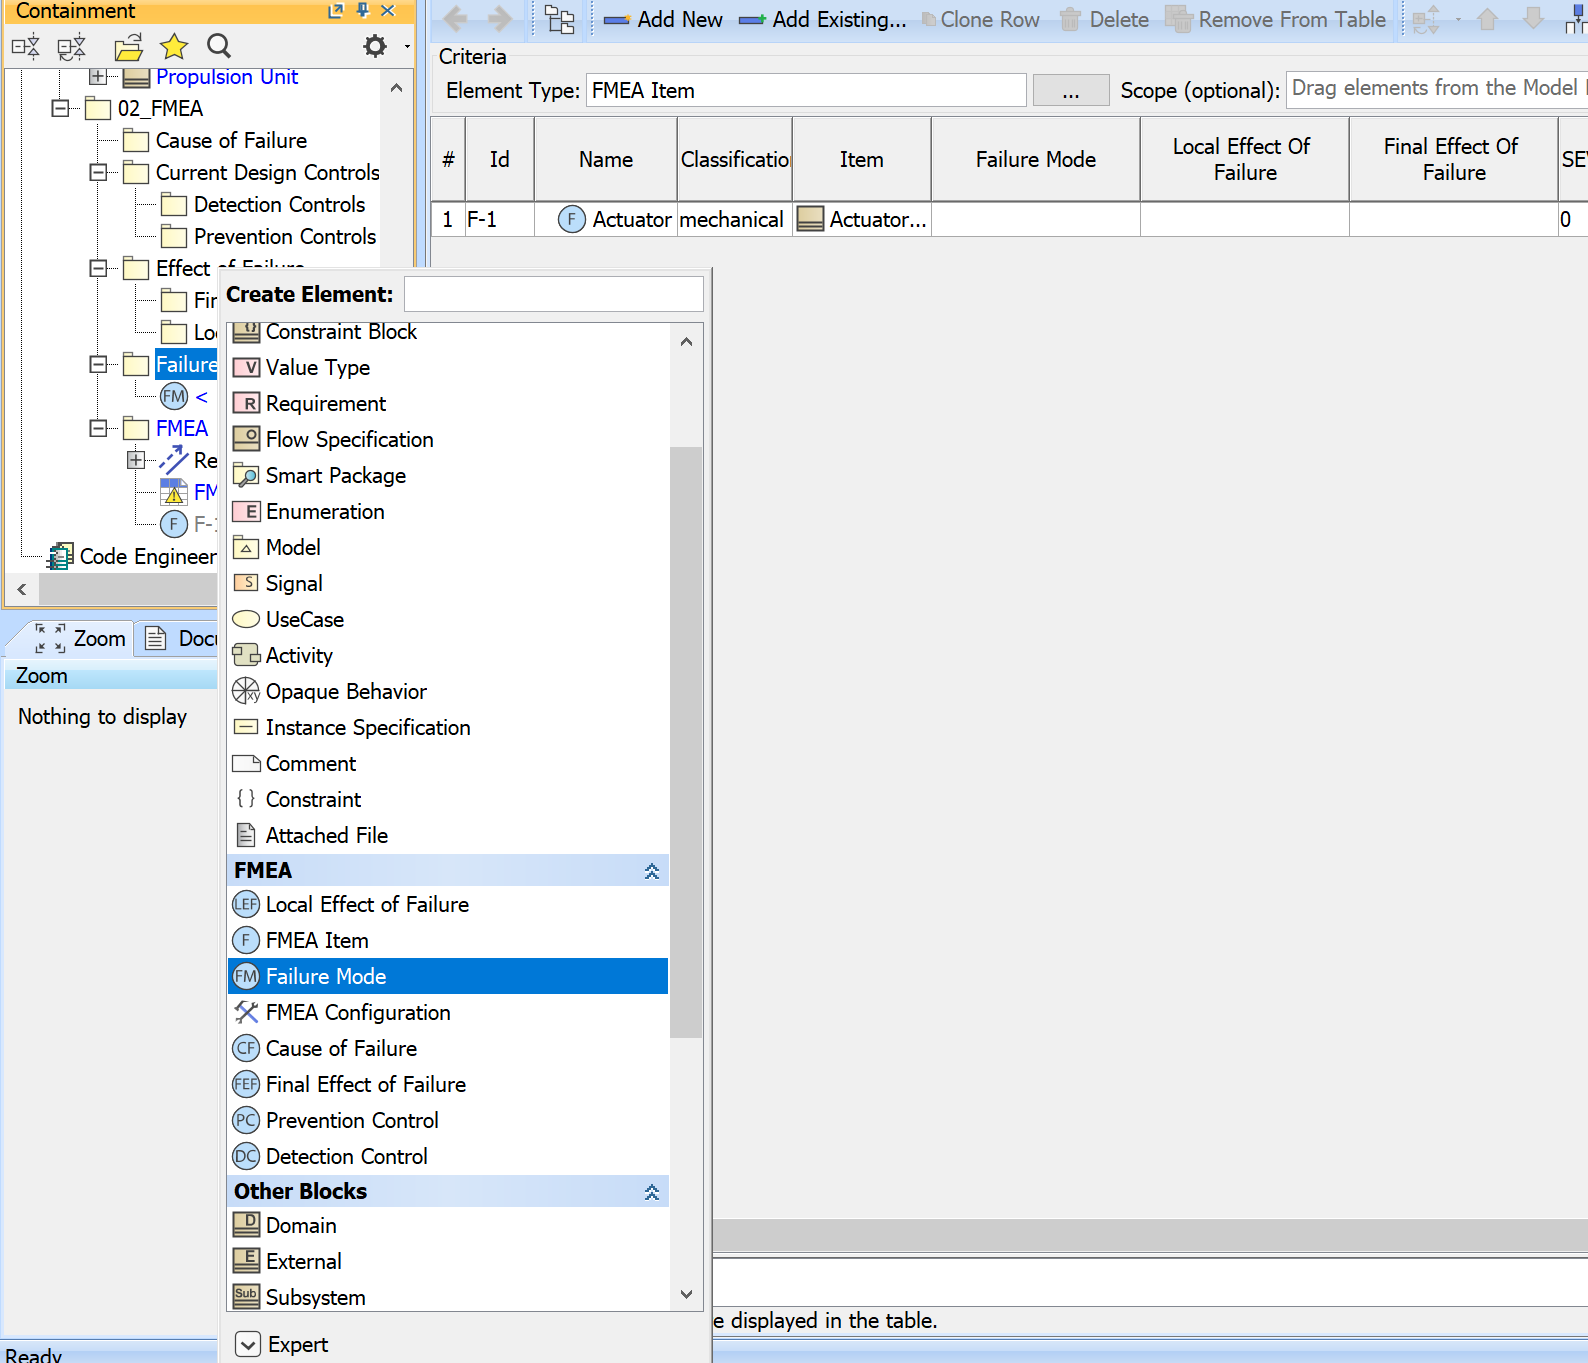Collapse the Current Design Controls node
Viewport: 1588px width, 1363px height.
click(x=98, y=172)
